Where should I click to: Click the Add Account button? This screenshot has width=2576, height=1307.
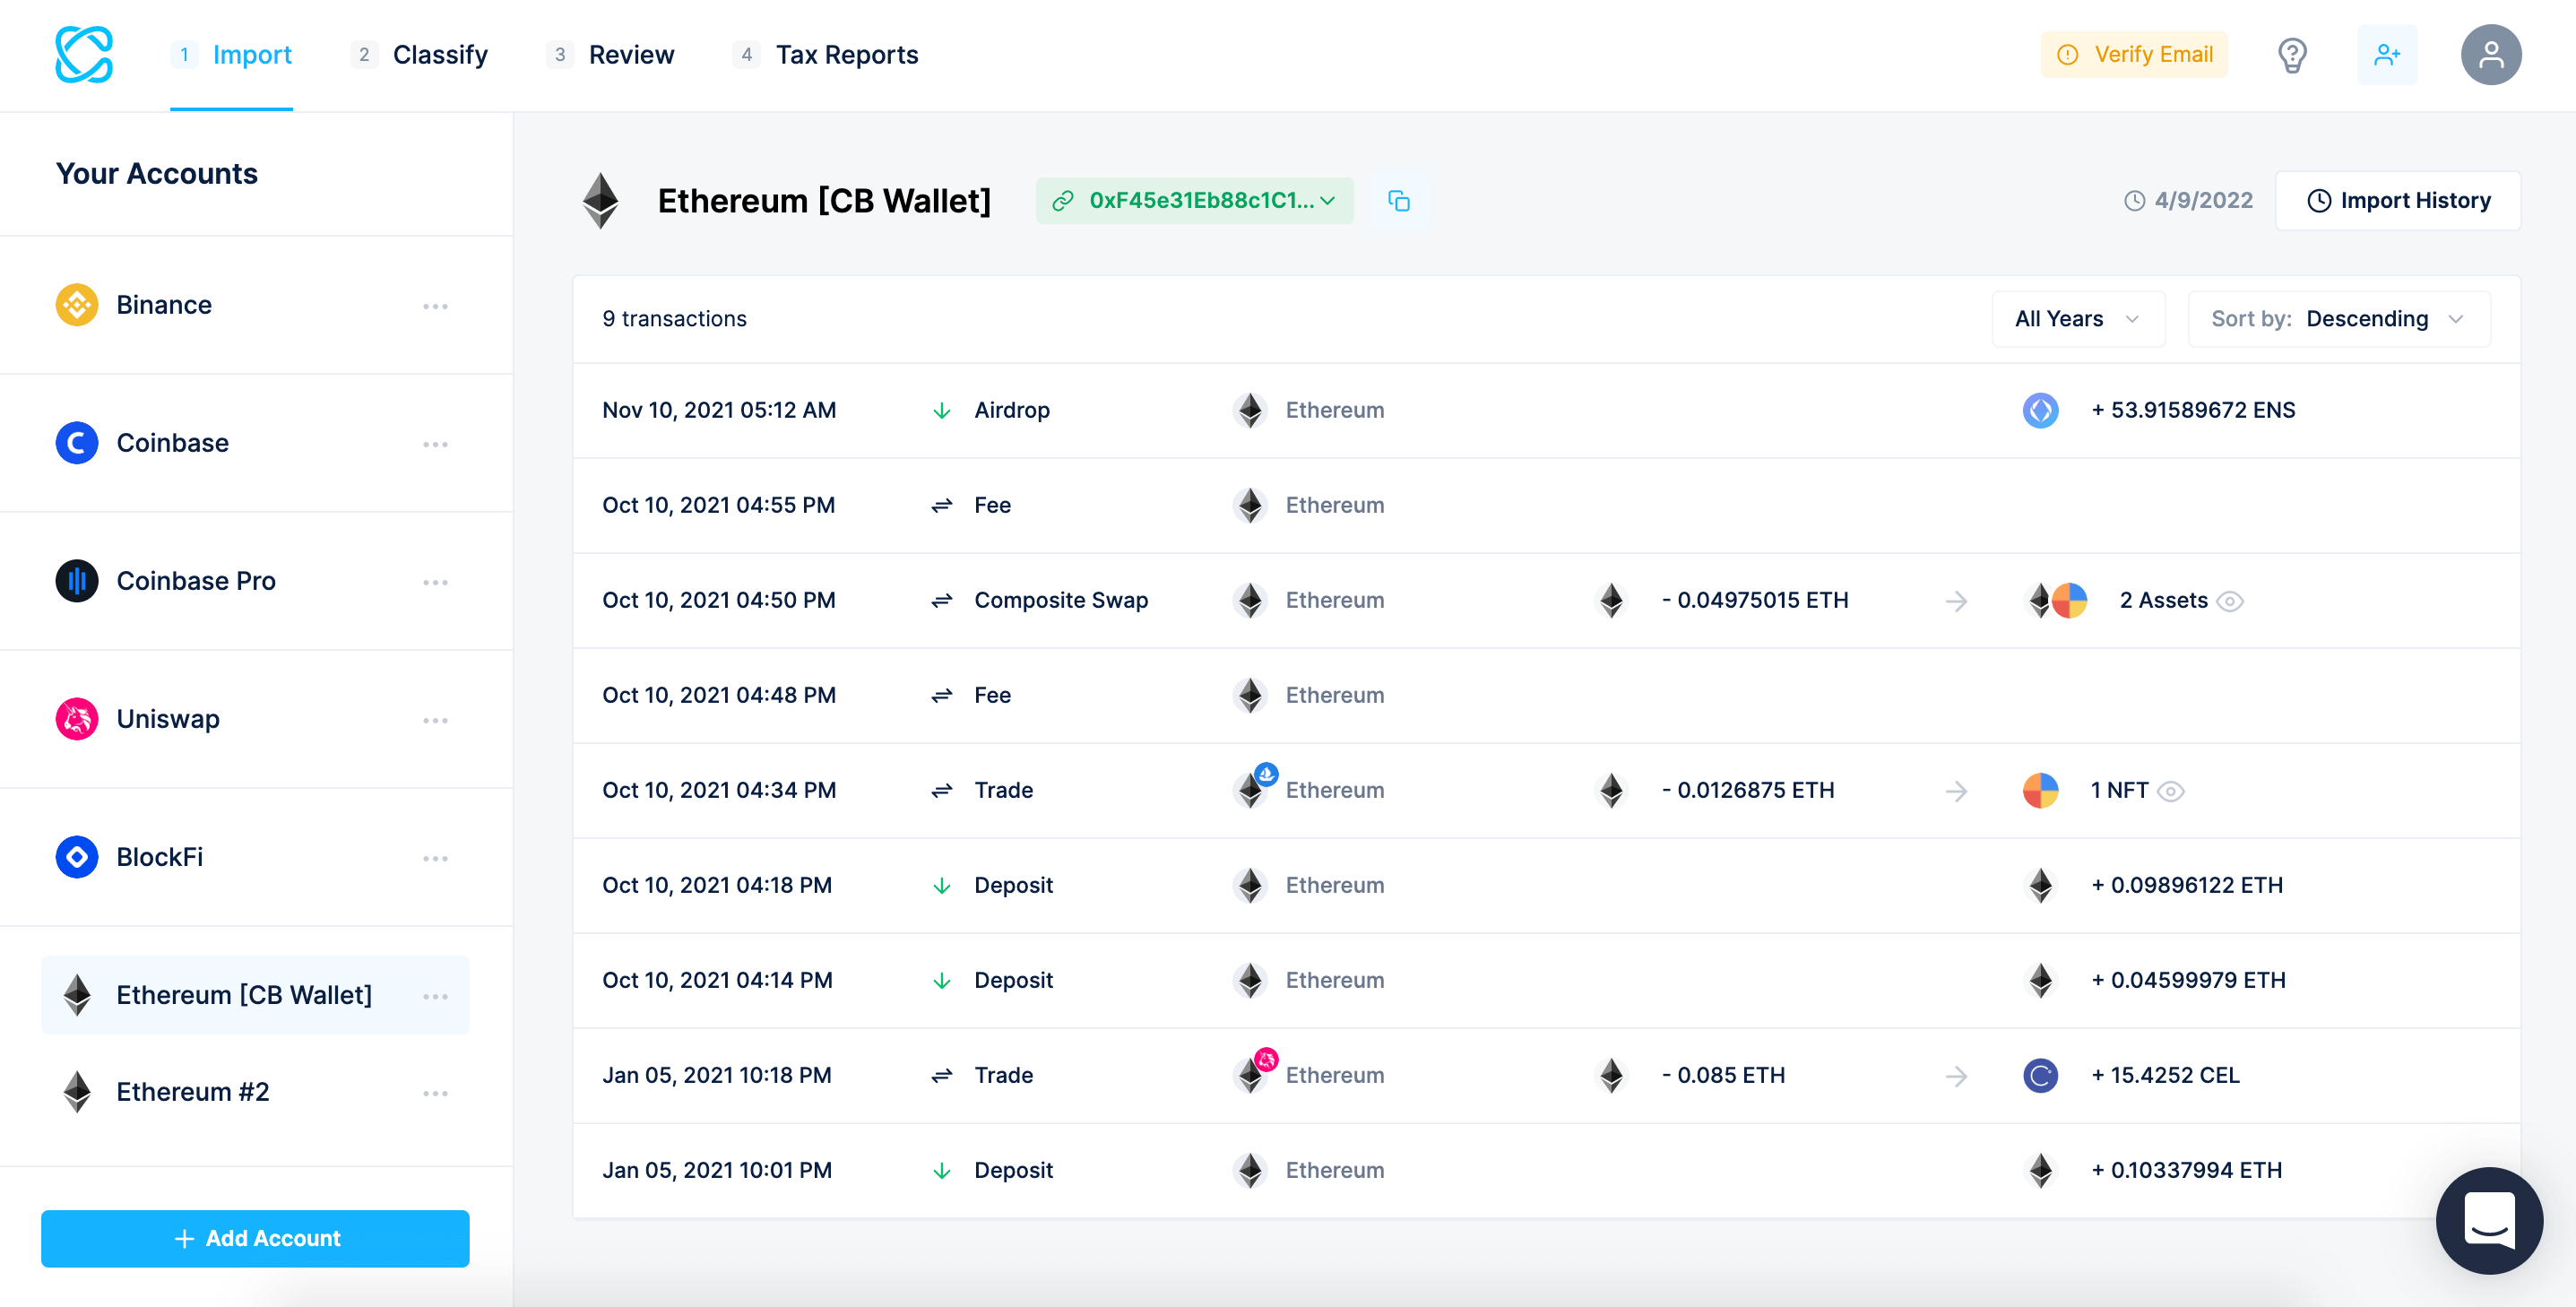coord(256,1237)
